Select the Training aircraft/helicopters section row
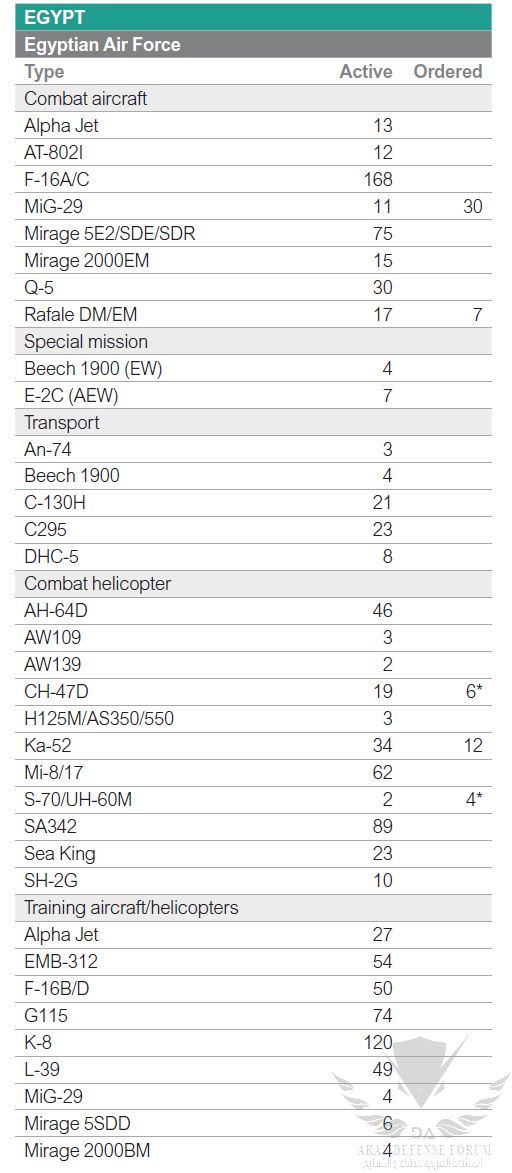The image size is (512, 1173). coord(253,908)
